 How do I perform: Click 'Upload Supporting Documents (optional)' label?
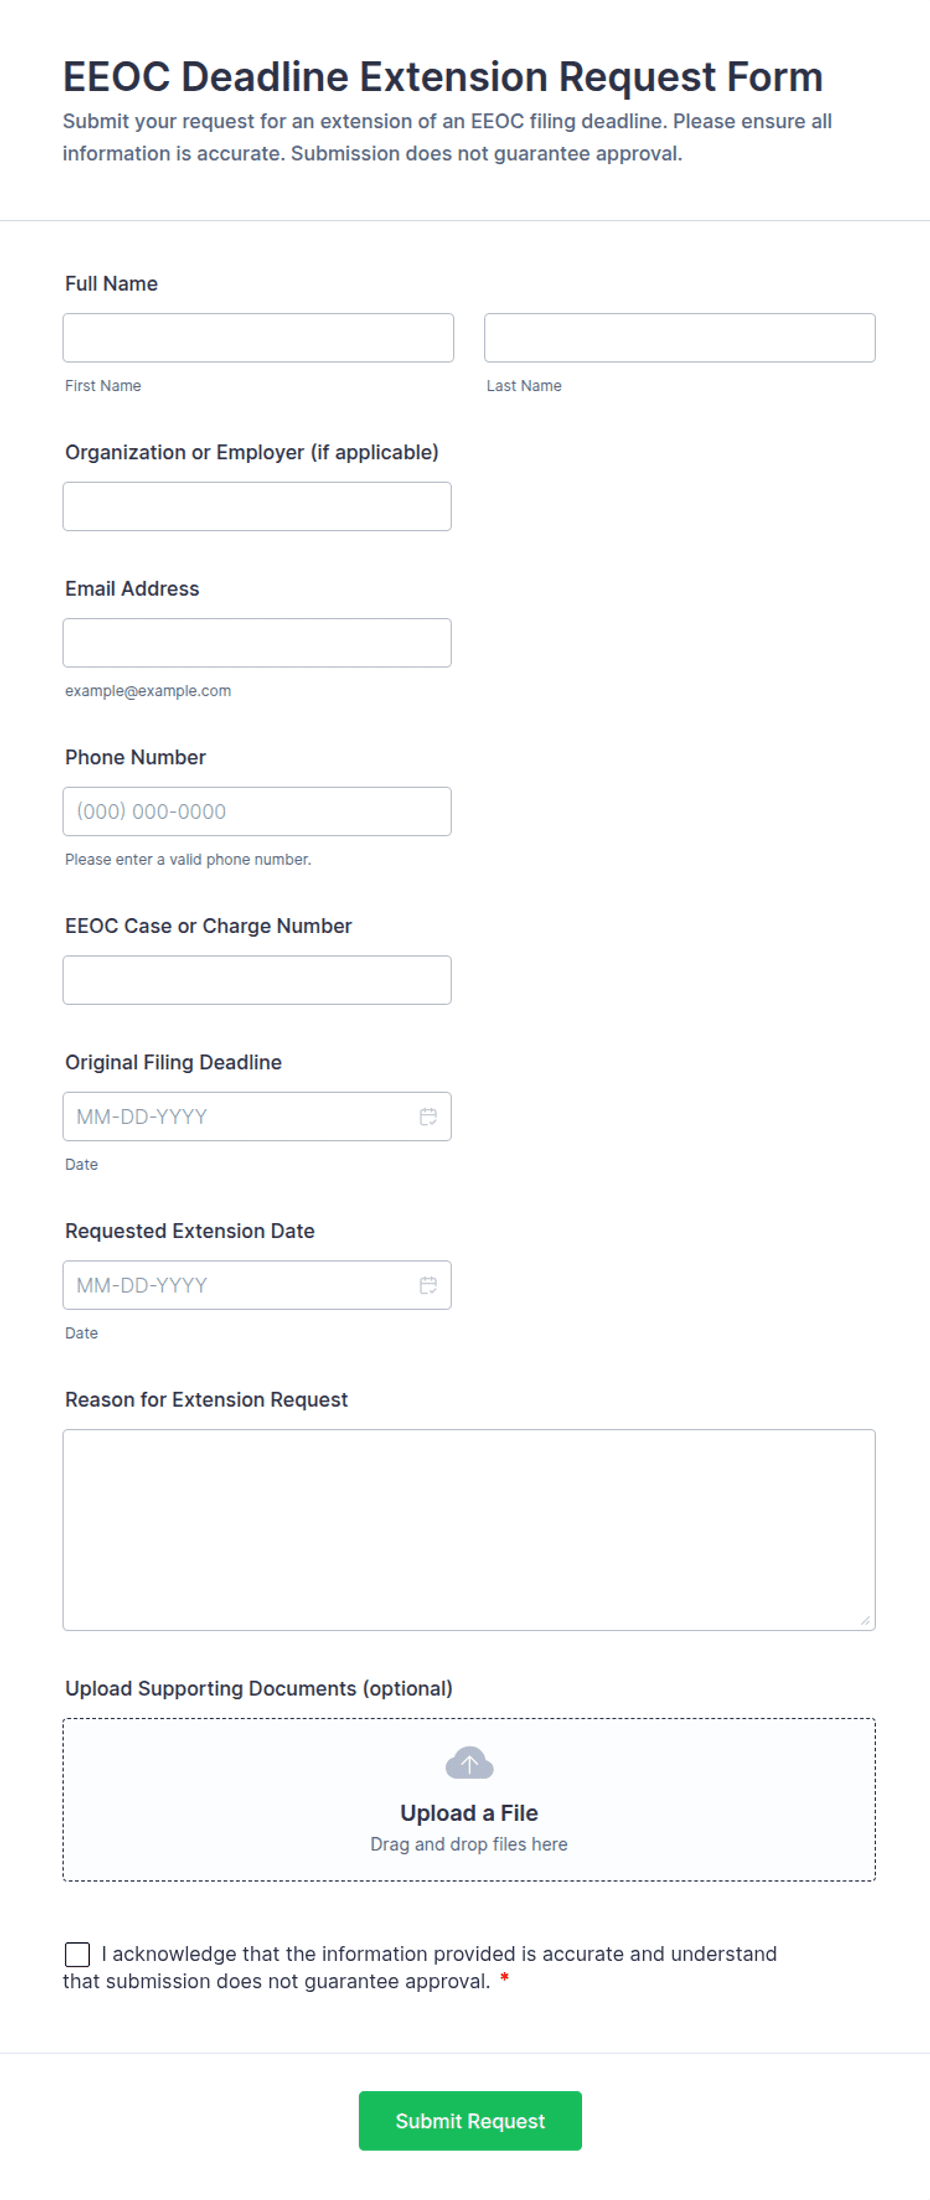(259, 1689)
